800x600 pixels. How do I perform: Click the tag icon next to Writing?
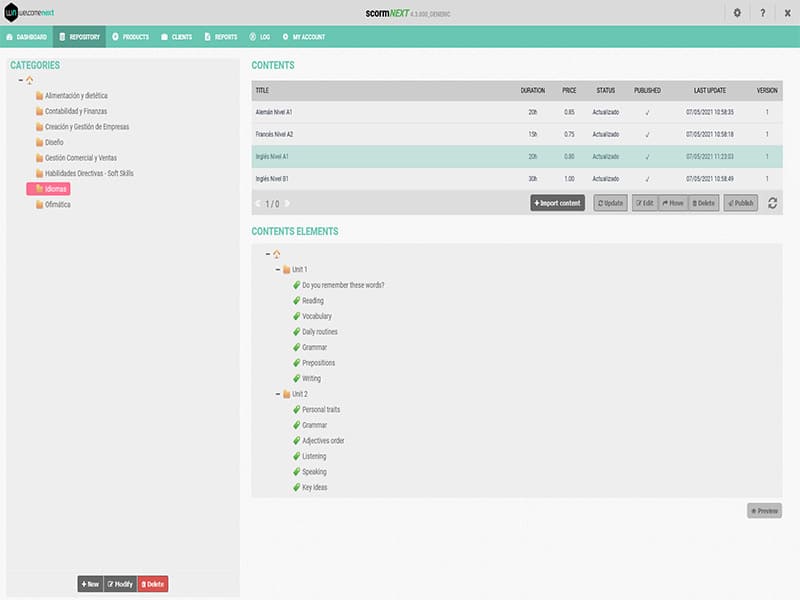click(296, 378)
